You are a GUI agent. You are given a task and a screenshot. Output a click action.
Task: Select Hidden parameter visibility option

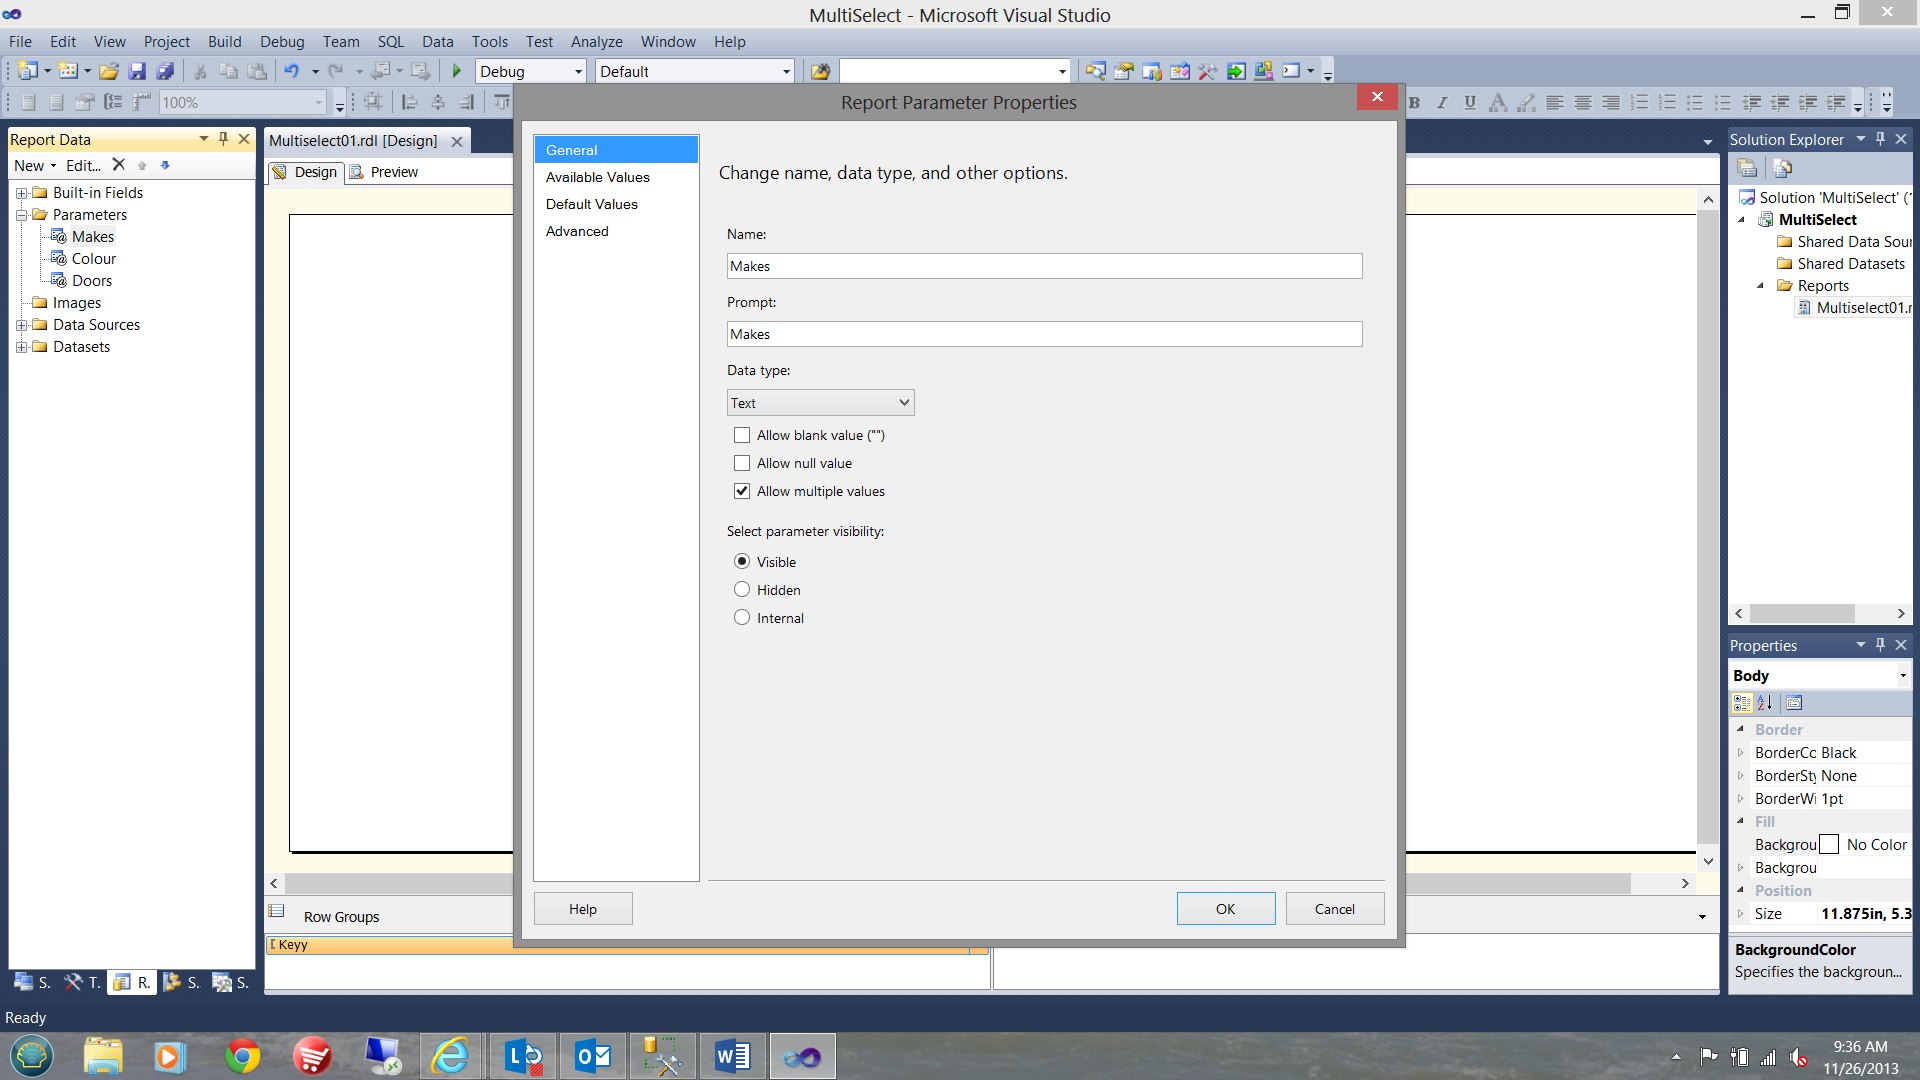(x=741, y=589)
